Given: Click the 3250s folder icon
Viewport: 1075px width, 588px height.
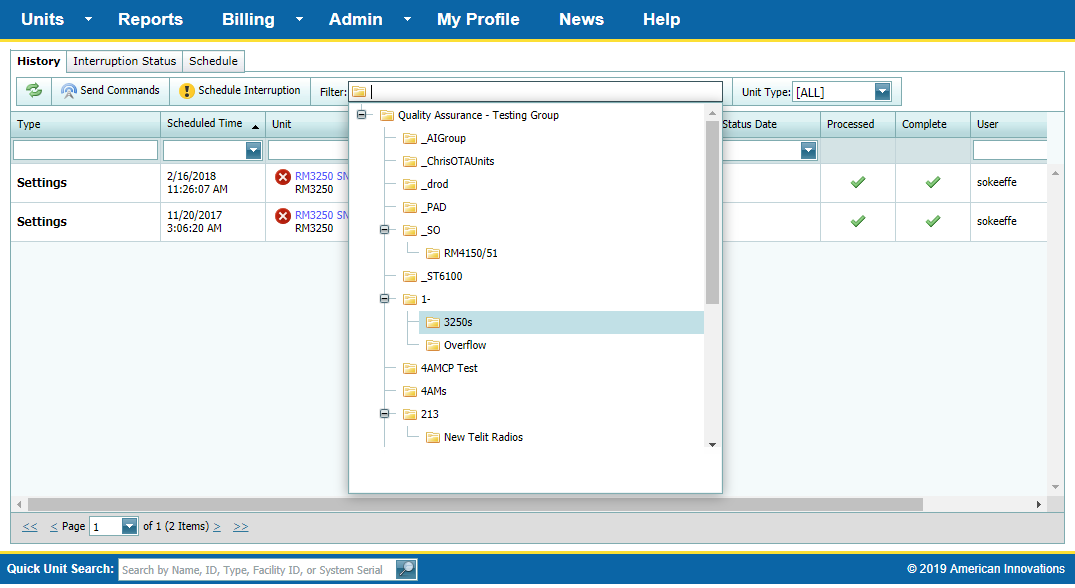Looking at the screenshot, I should click(x=433, y=322).
